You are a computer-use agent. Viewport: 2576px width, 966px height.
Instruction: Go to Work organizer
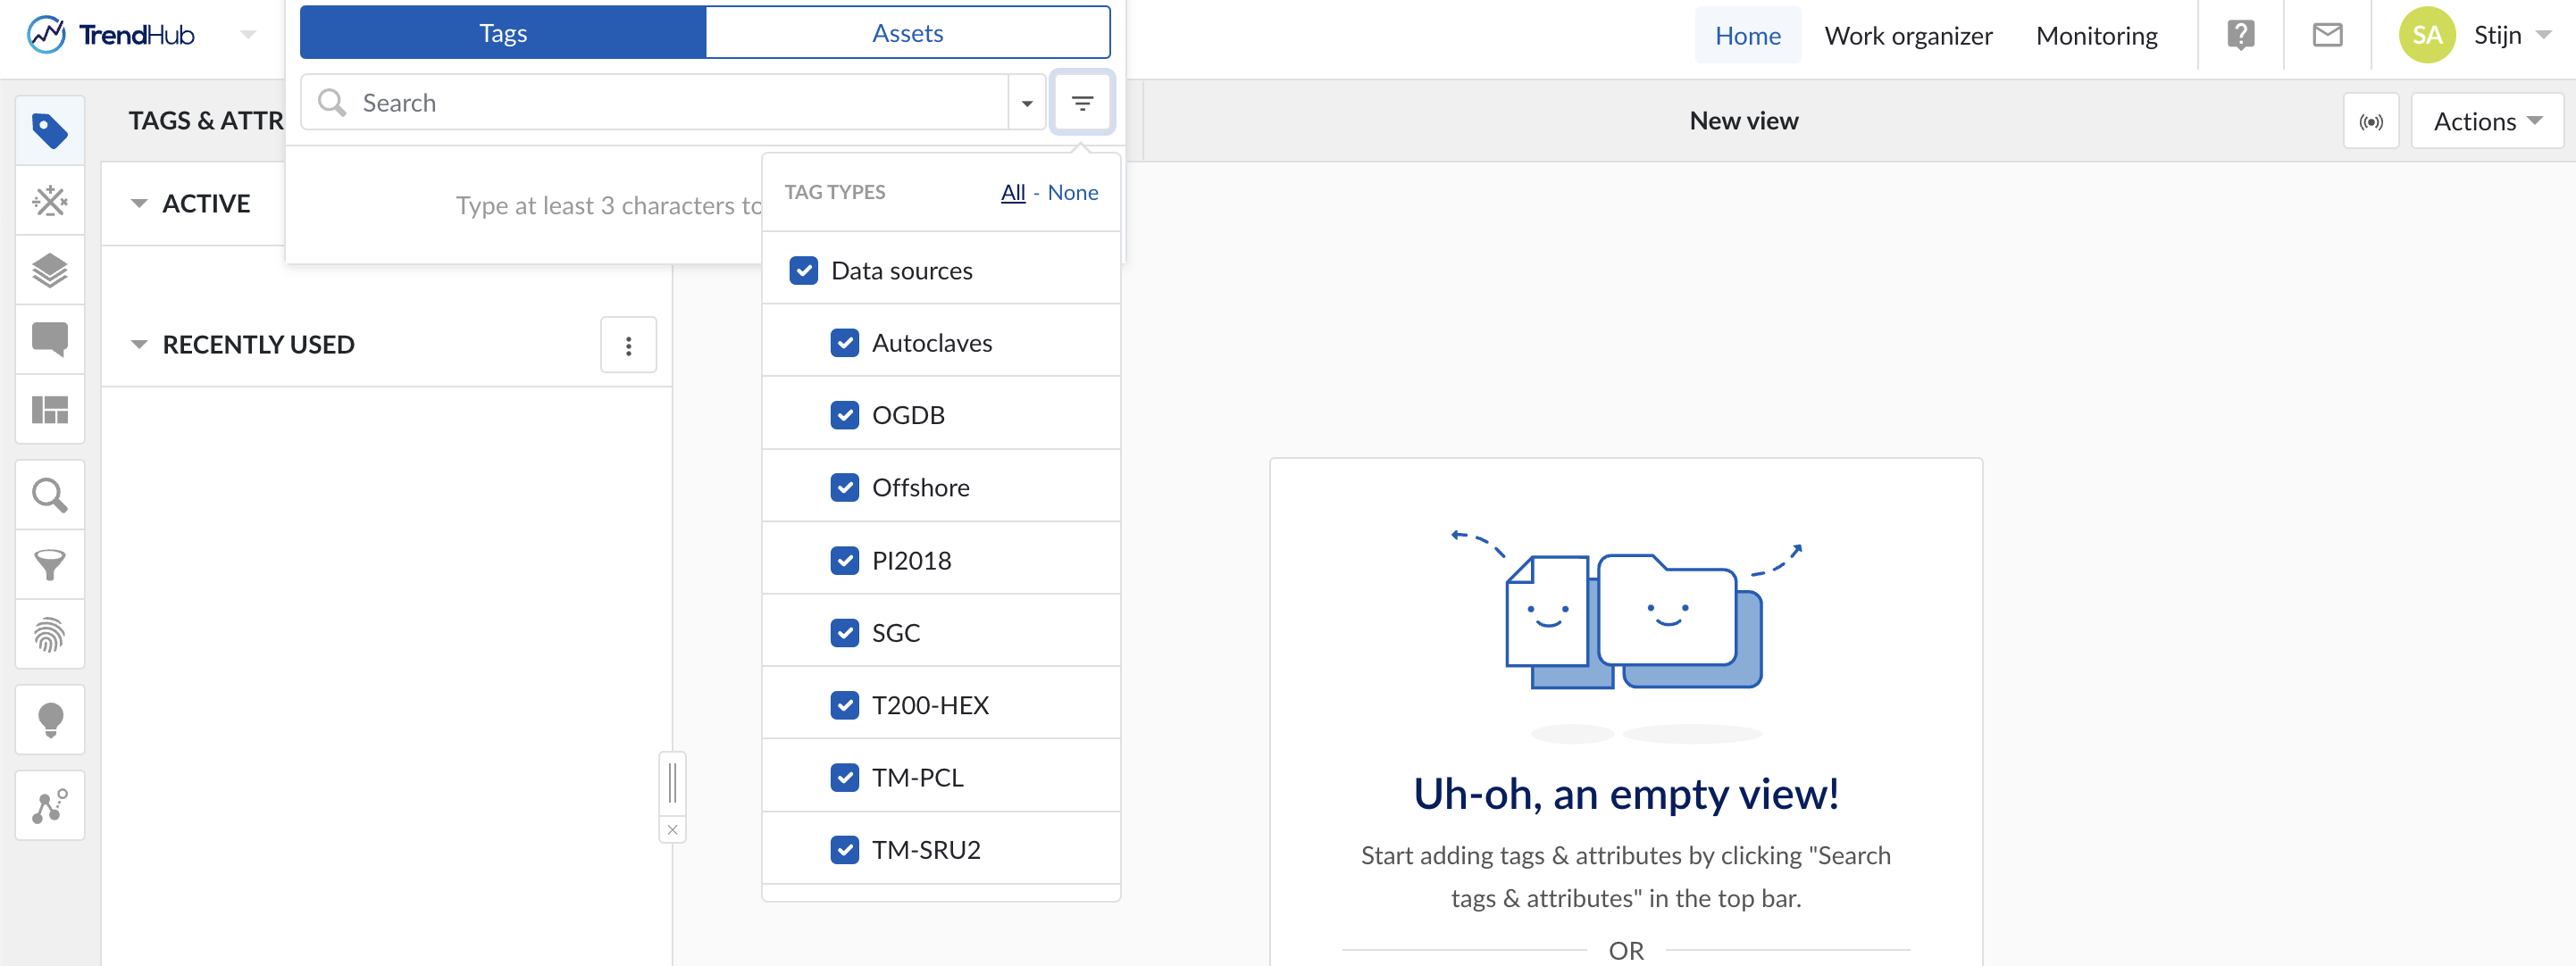(x=1907, y=36)
